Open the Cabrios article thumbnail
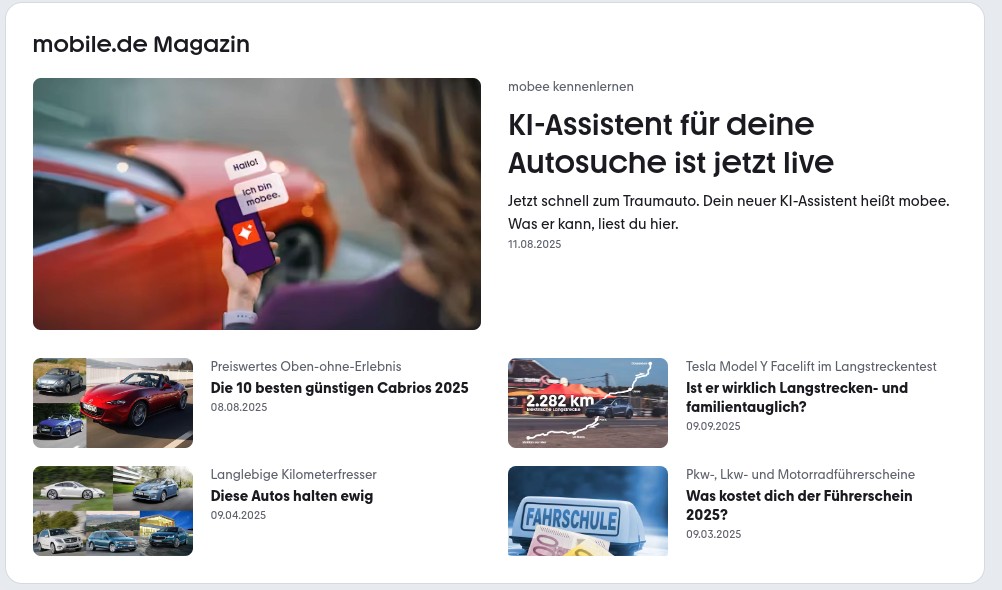This screenshot has height=590, width=1002. click(113, 403)
